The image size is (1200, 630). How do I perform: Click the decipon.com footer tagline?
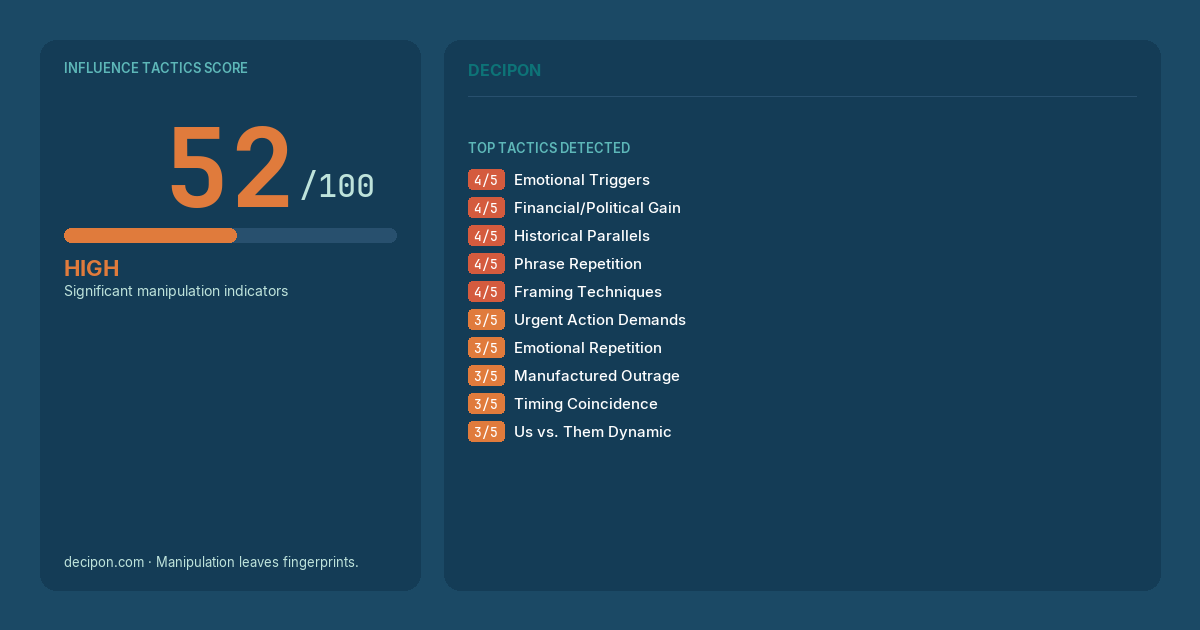click(211, 562)
